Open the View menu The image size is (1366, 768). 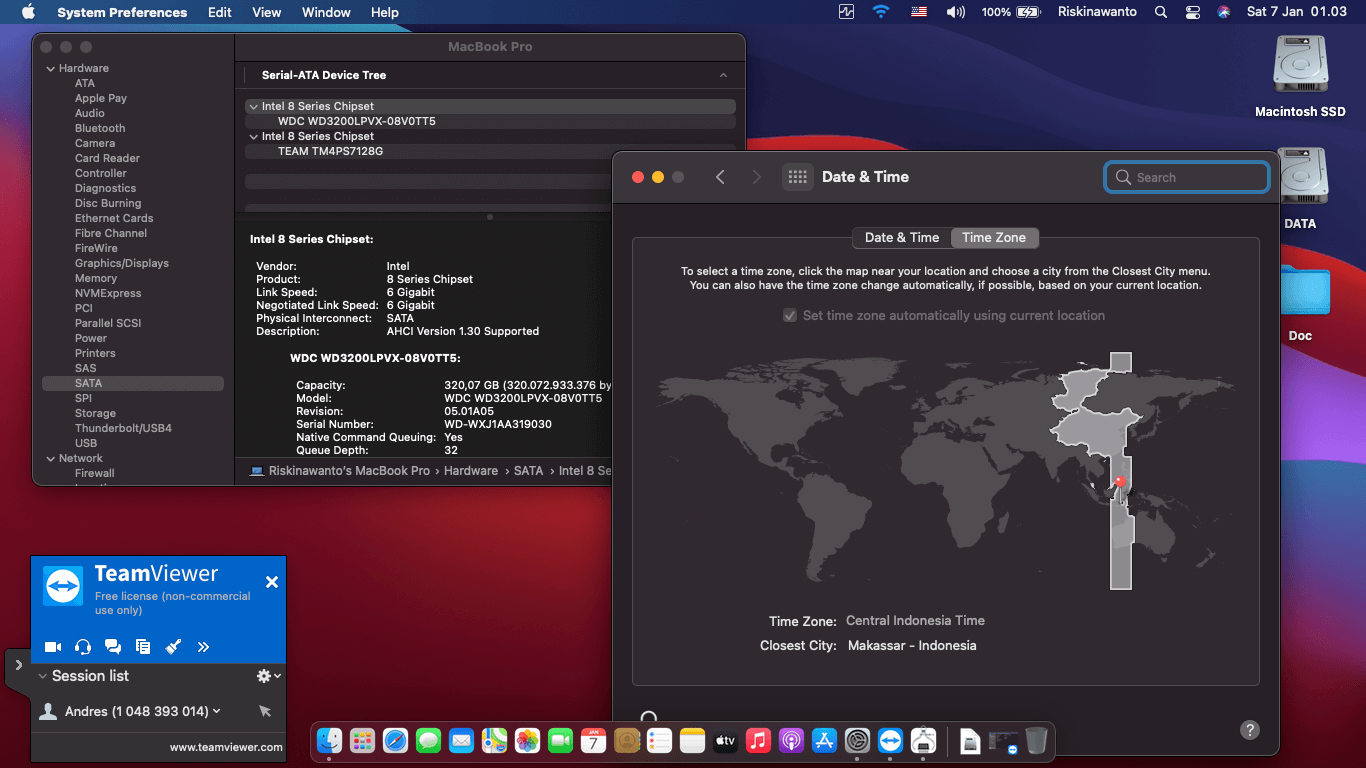[x=267, y=12]
